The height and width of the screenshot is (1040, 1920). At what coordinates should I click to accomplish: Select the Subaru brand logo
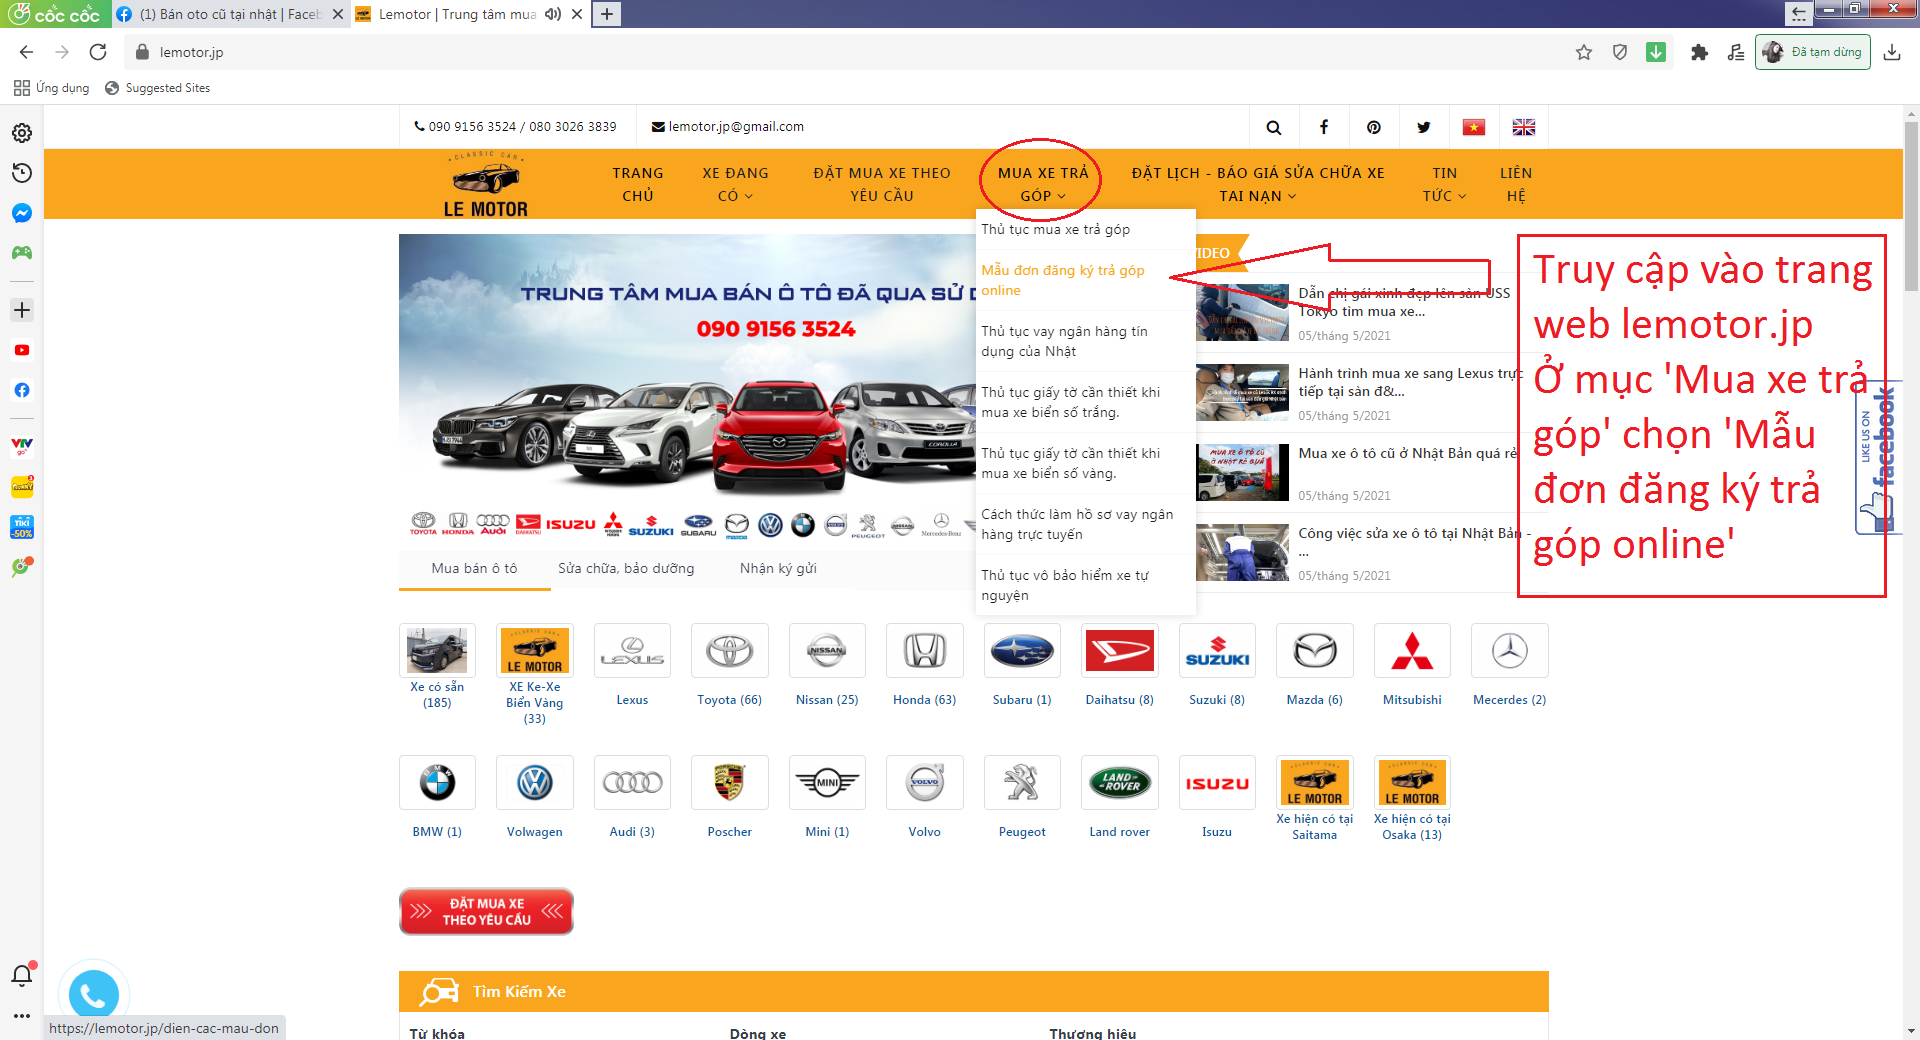[x=1022, y=651]
